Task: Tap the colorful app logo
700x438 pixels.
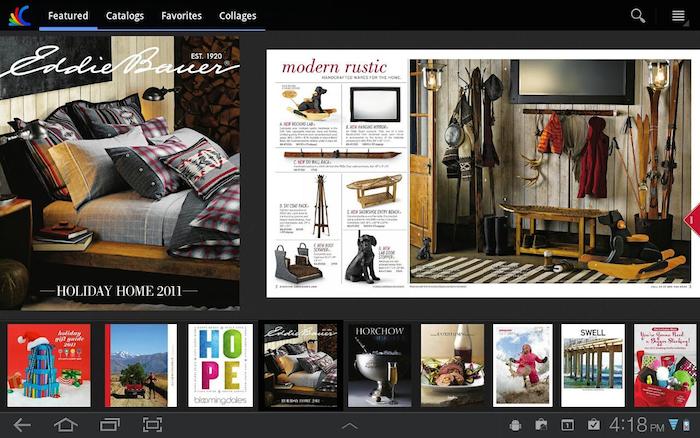Action: [19, 15]
